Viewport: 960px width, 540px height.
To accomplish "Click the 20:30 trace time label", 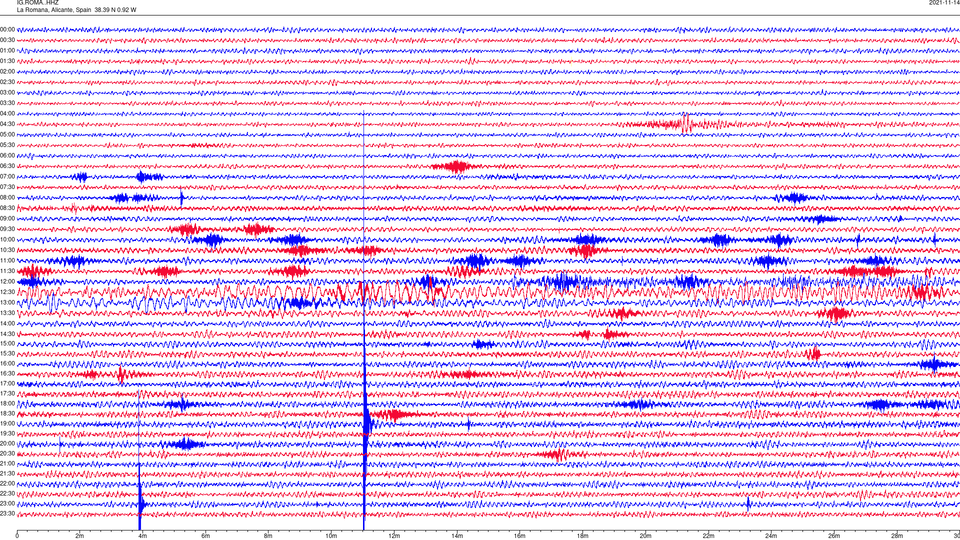I will [x=7, y=454].
